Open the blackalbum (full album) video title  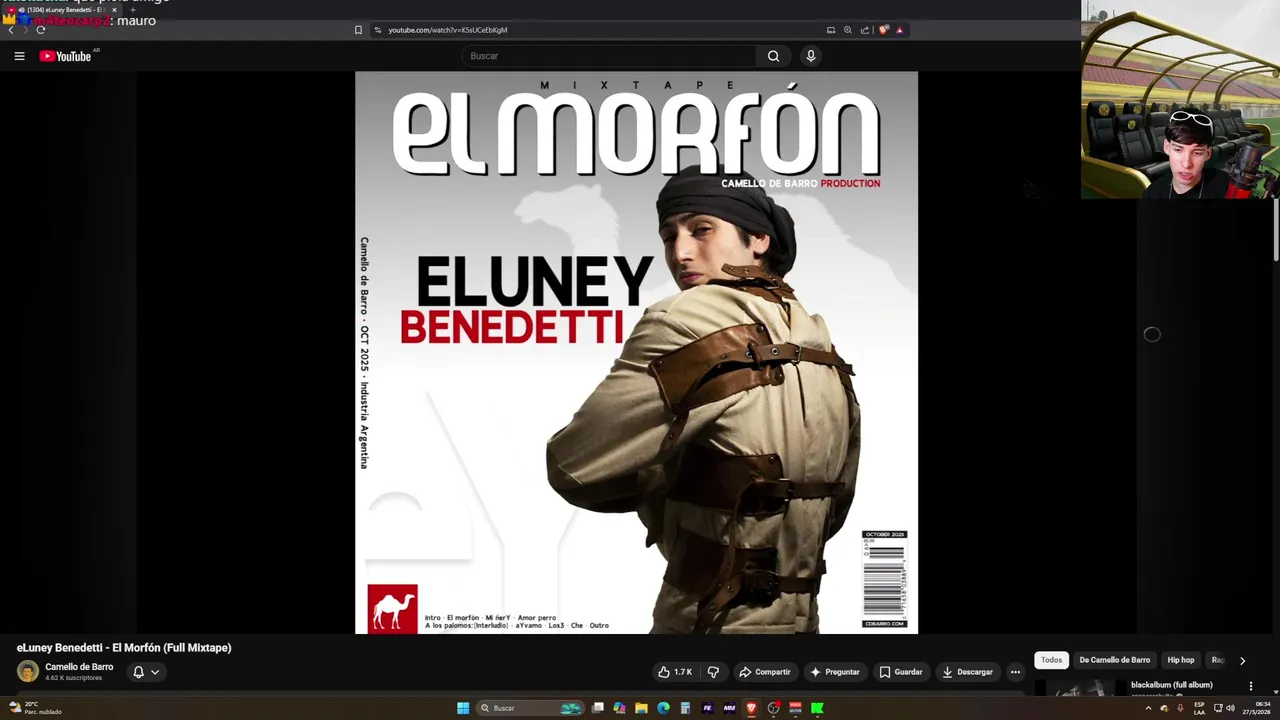pos(1171,685)
